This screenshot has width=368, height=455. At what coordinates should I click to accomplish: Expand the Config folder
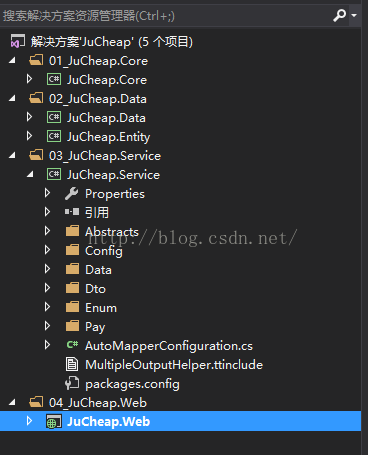tap(47, 250)
